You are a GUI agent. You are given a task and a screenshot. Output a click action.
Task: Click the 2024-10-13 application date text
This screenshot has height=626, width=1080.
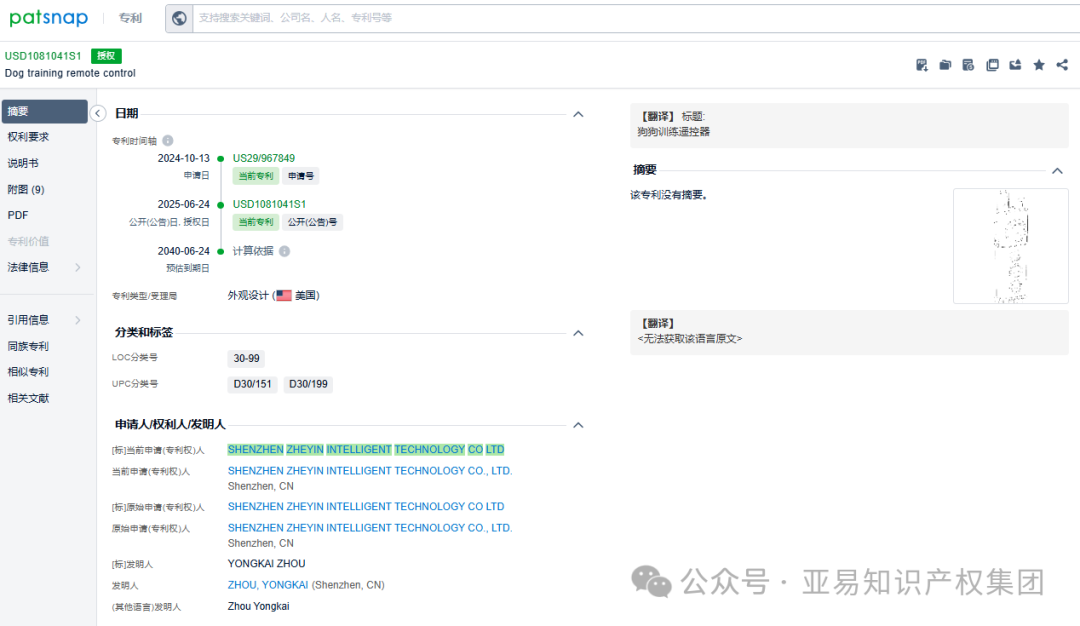pos(183,158)
